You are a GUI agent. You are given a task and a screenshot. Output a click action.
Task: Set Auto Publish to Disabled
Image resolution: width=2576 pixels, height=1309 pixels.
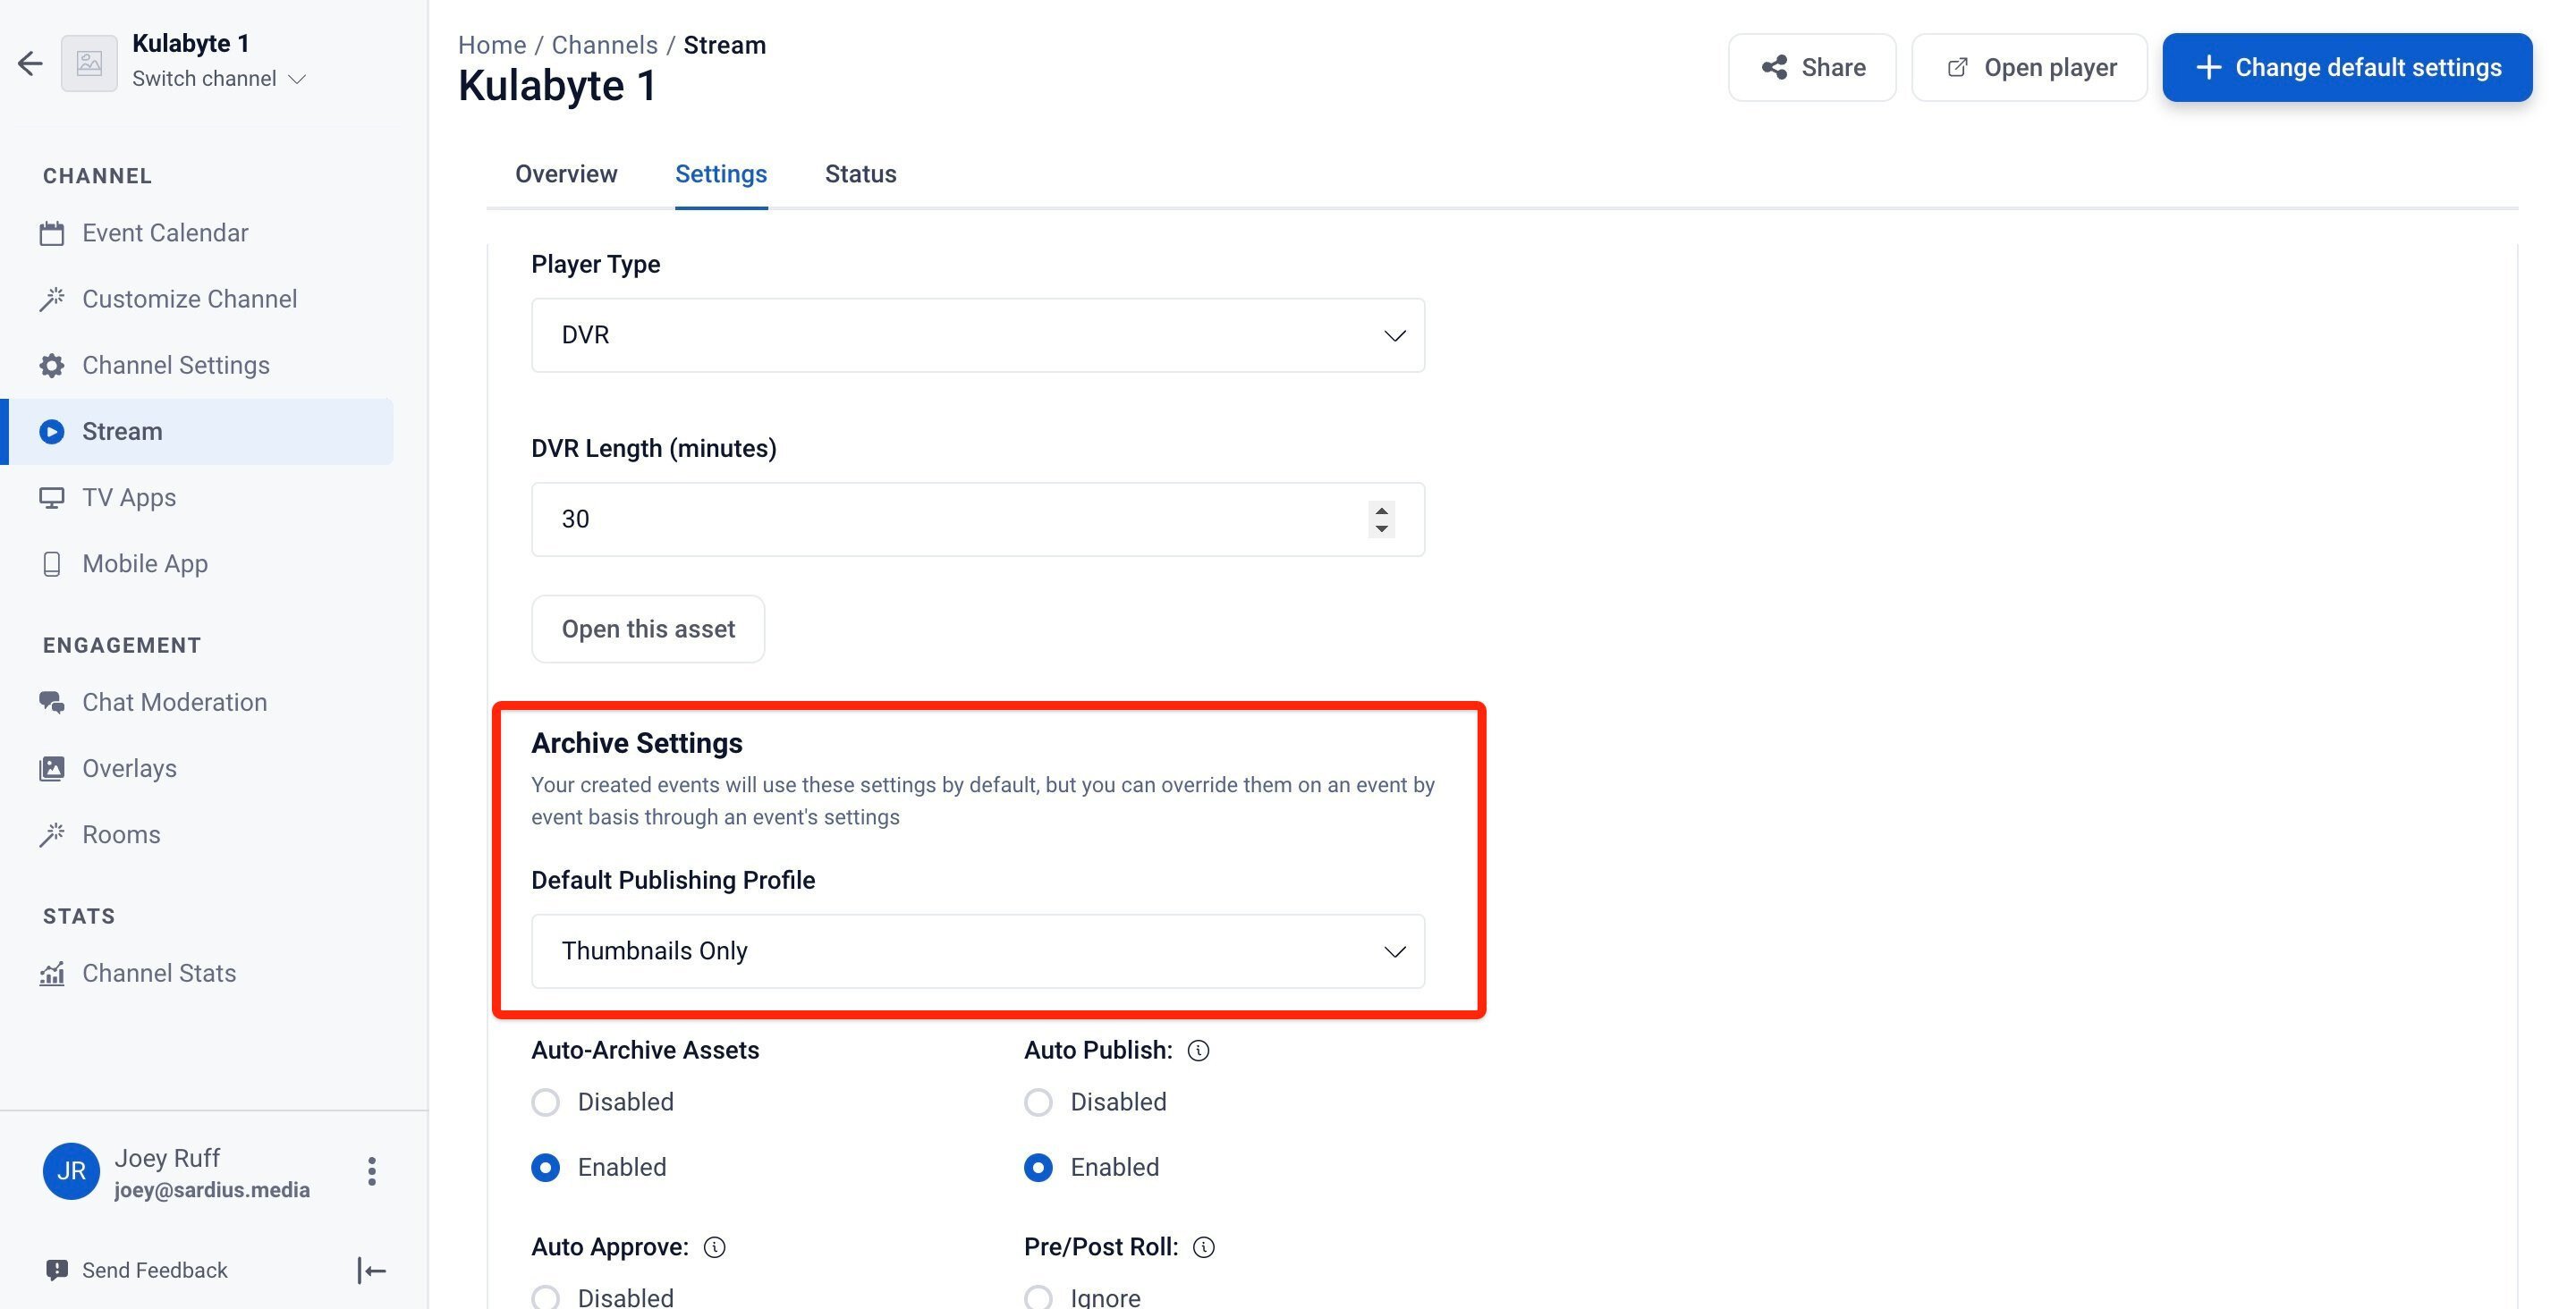click(1038, 1102)
